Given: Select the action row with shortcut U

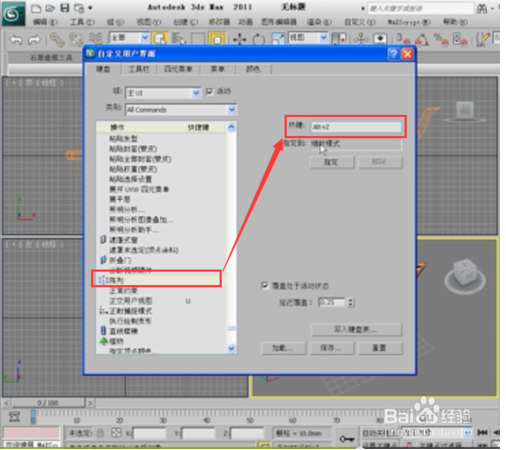Looking at the screenshot, I should coord(162,301).
